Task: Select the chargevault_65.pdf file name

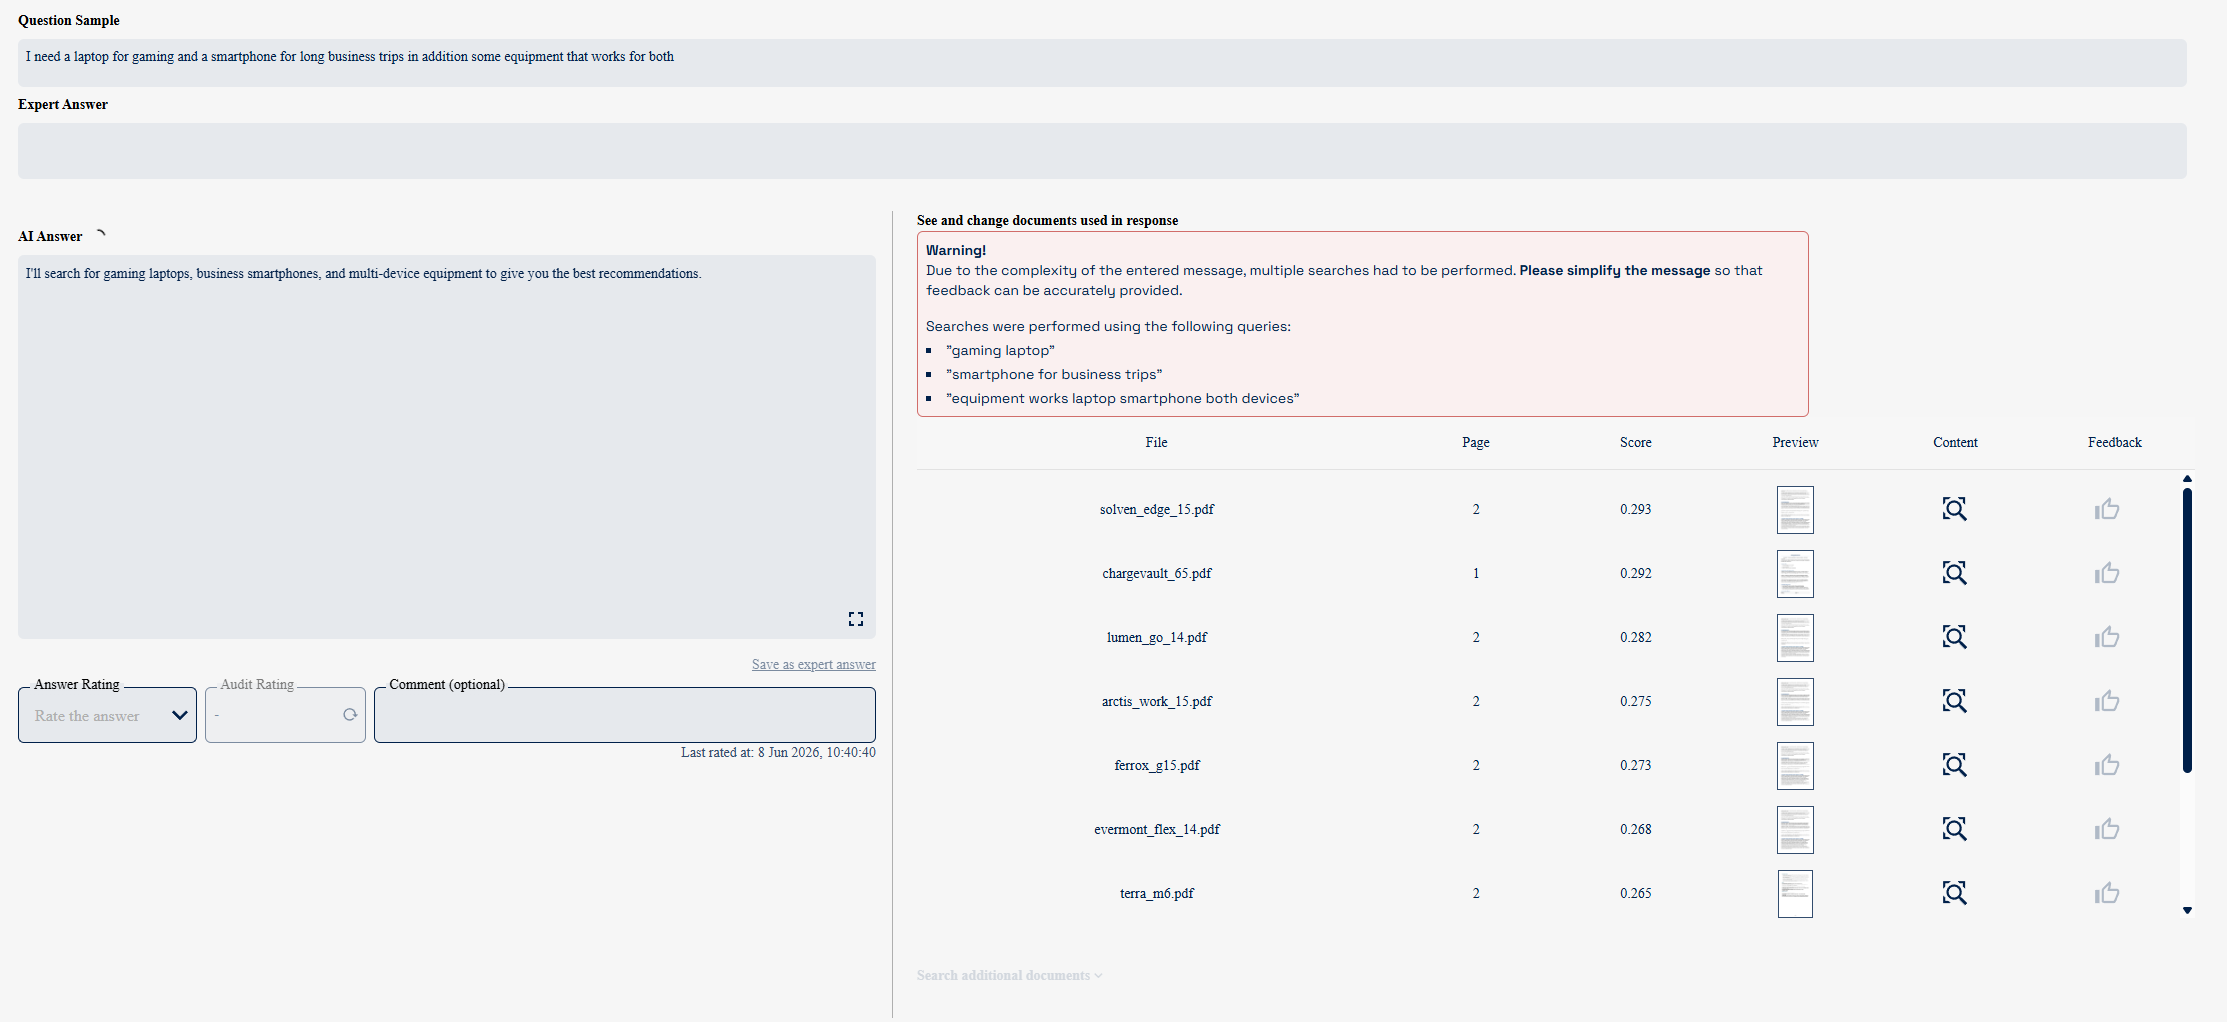Action: [x=1157, y=574]
